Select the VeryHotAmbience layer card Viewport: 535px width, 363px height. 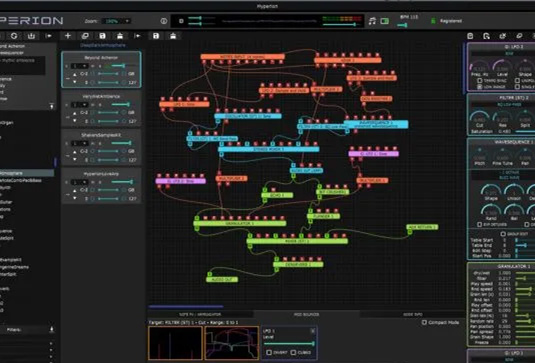[101, 108]
